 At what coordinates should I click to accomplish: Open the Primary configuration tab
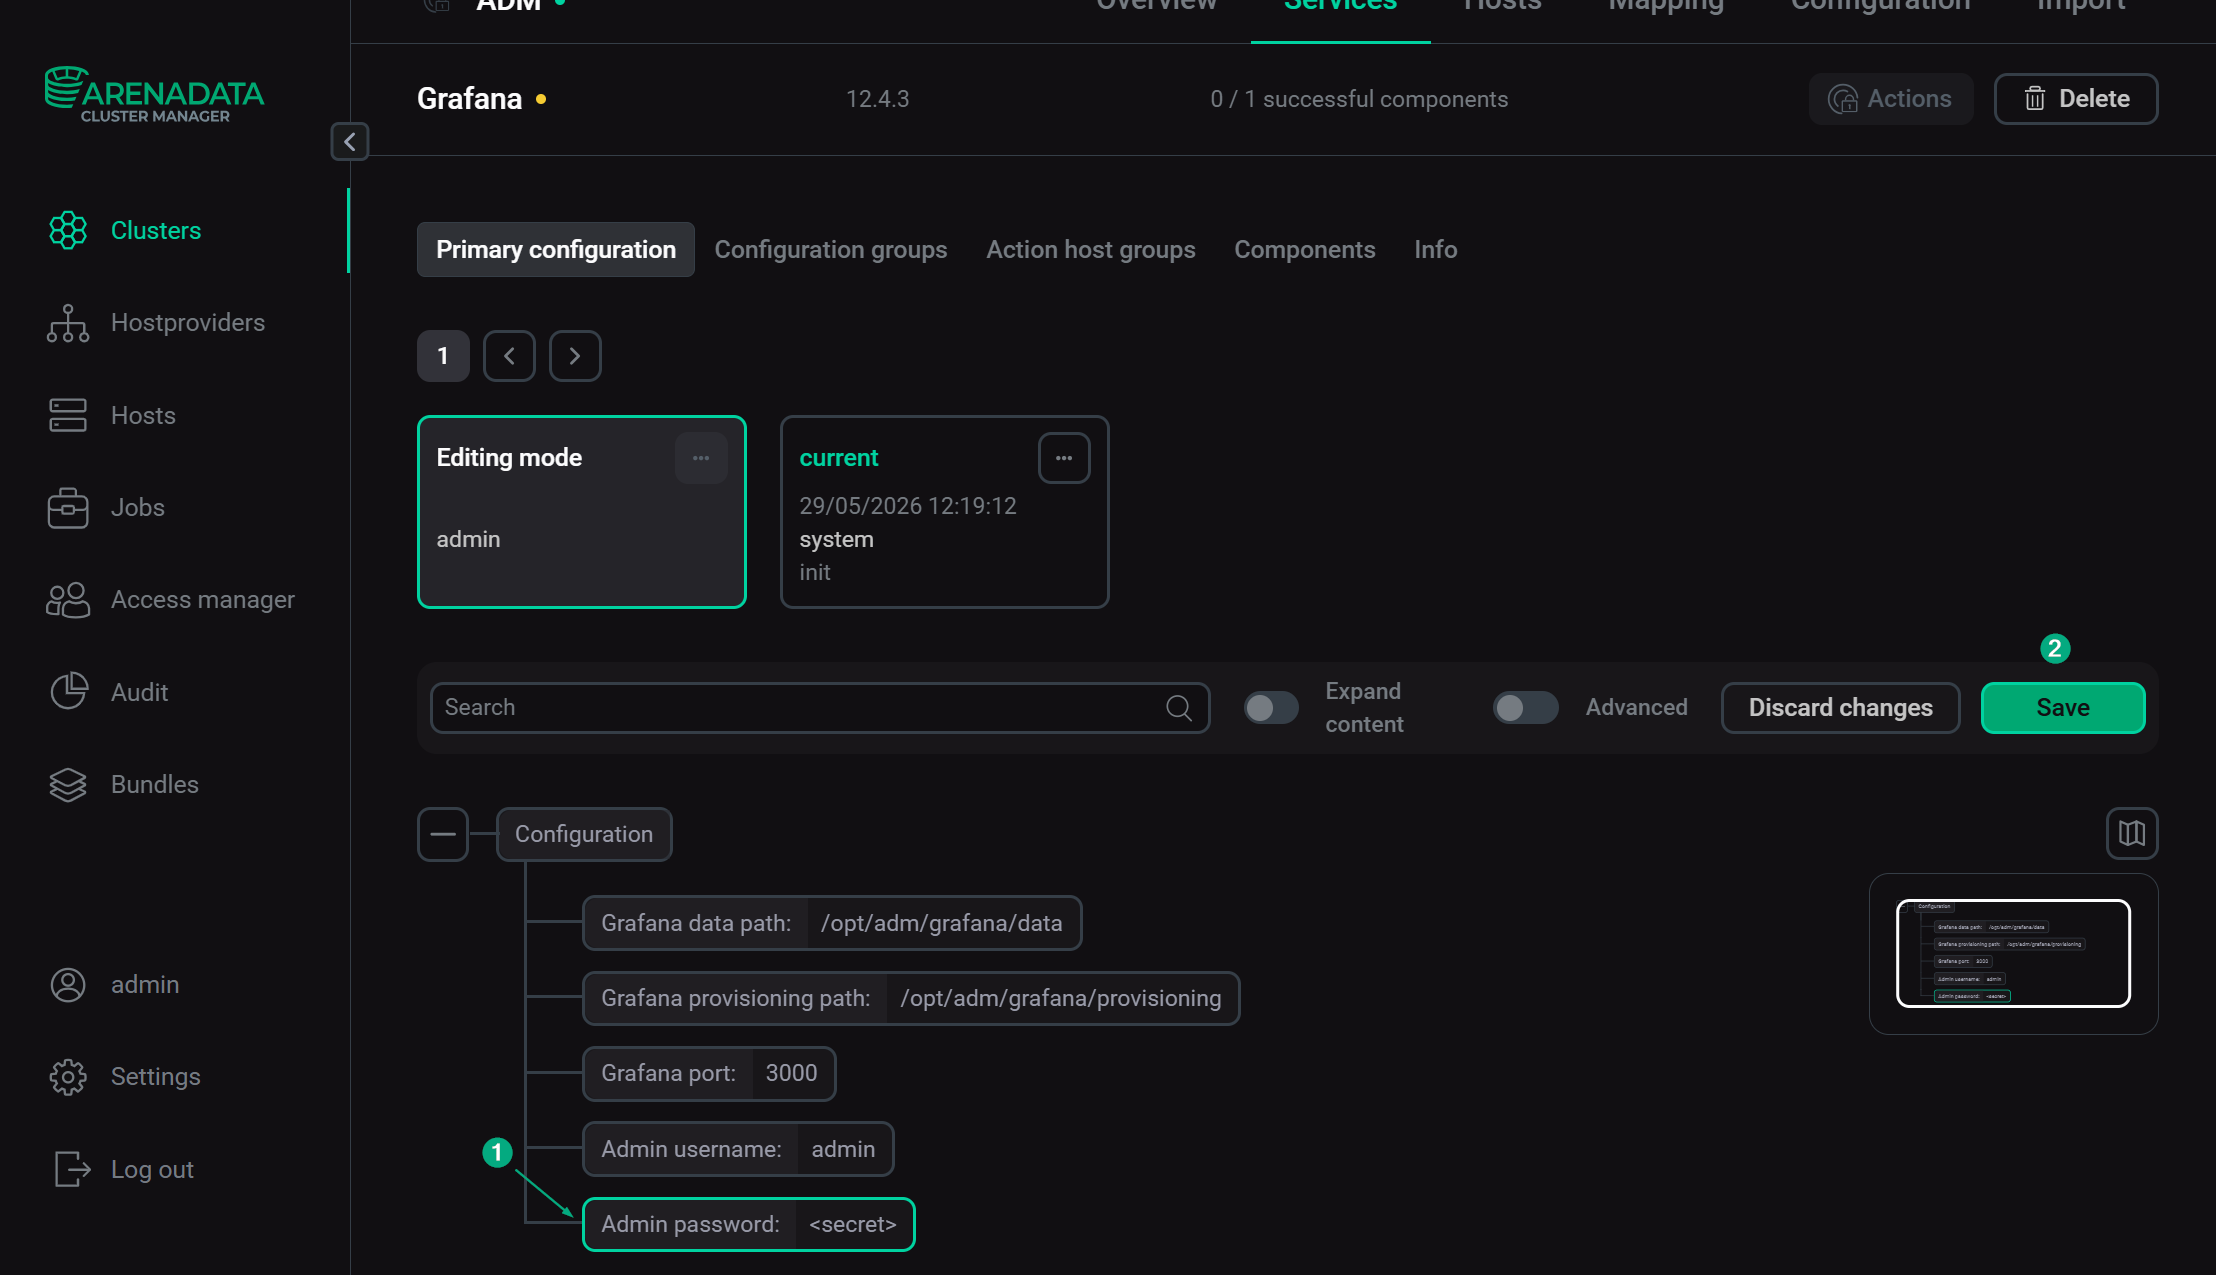556,250
